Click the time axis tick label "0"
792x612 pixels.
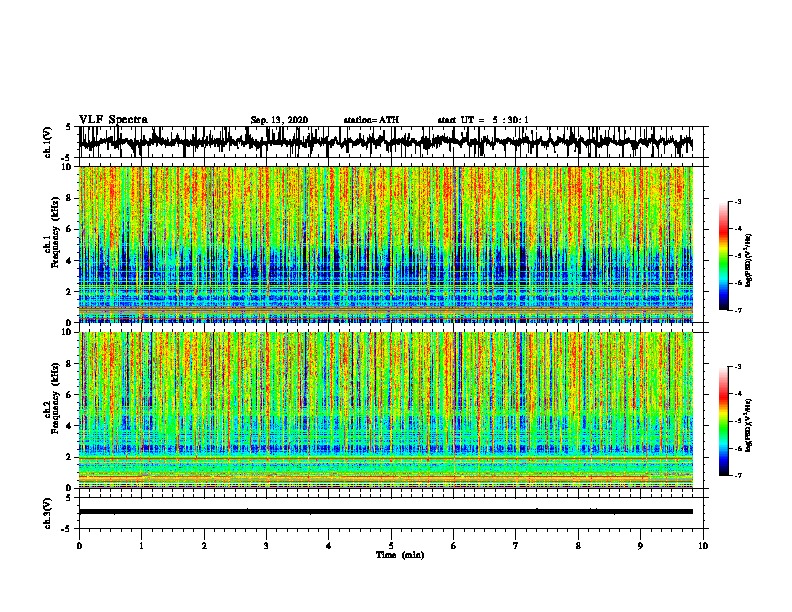click(79, 546)
